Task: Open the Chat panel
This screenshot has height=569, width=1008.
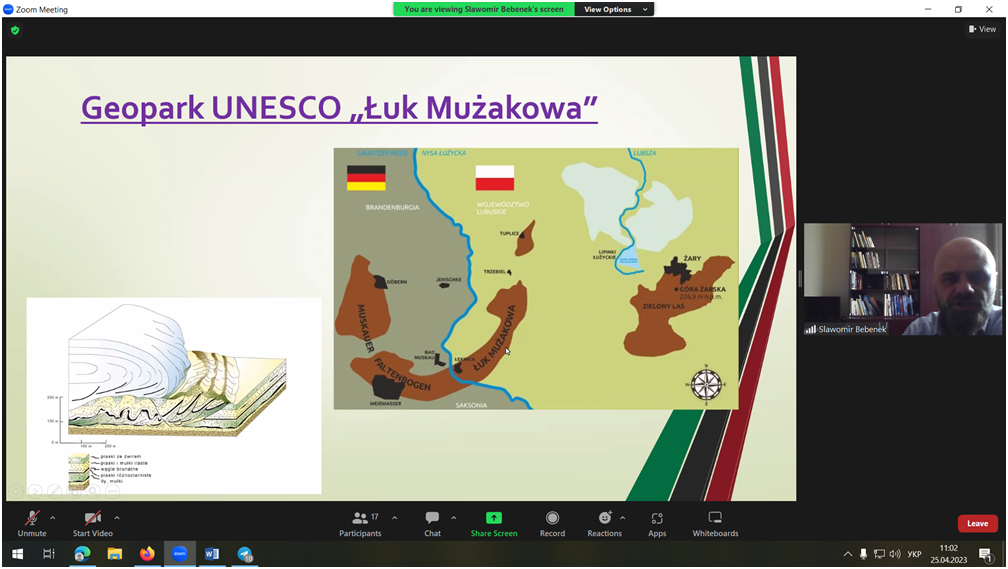Action: pyautogui.click(x=432, y=521)
